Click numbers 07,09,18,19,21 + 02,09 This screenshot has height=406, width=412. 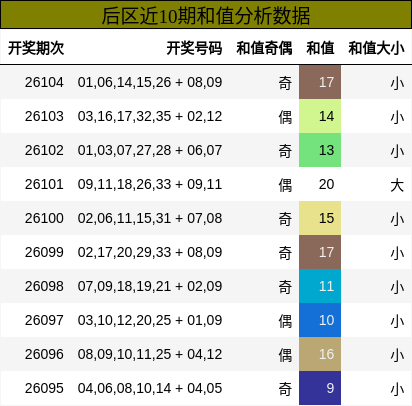click(x=150, y=286)
